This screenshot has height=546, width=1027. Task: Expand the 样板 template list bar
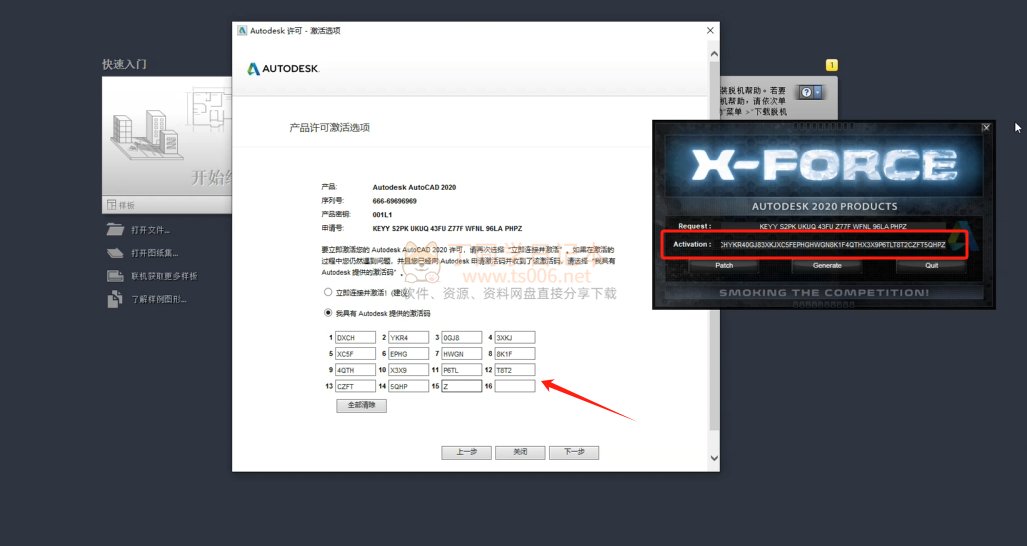[167, 205]
